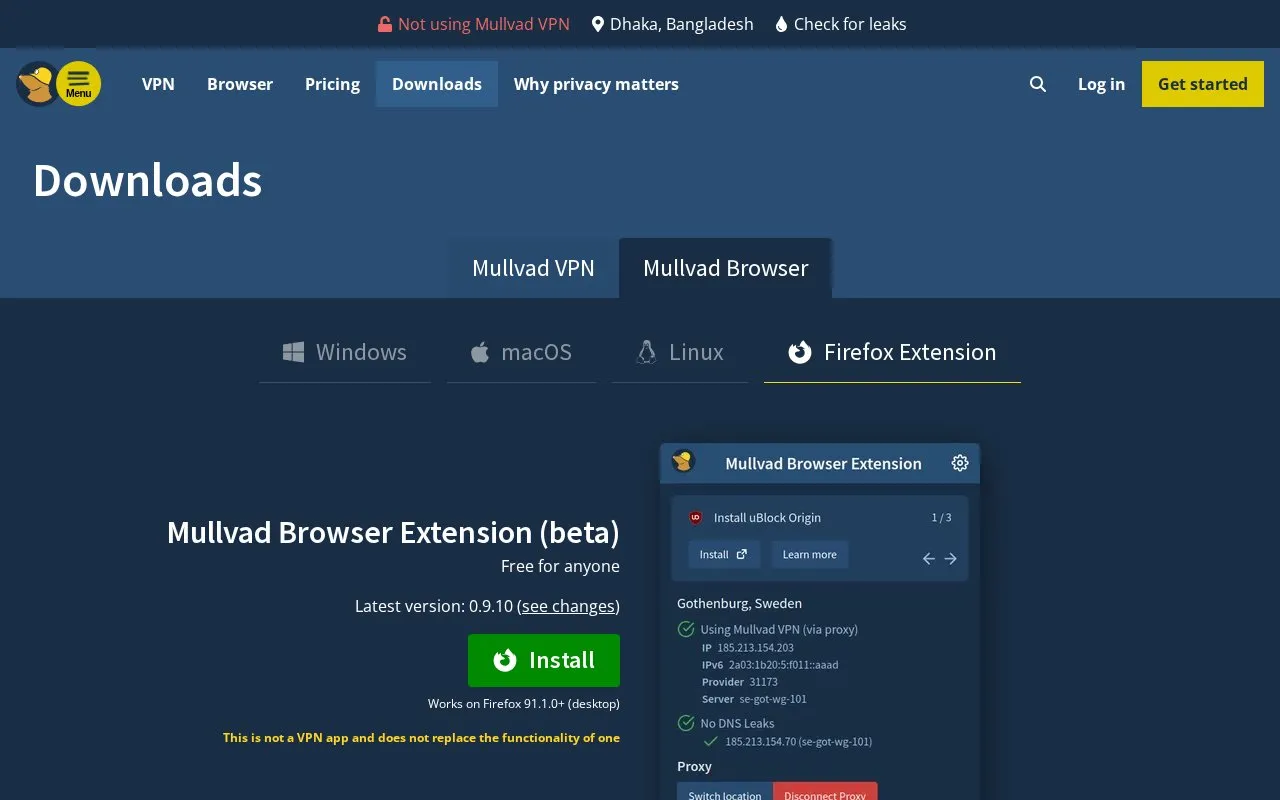The height and width of the screenshot is (800, 1280).
Task: Click the Mullvad mole logo
Action: click(37, 84)
